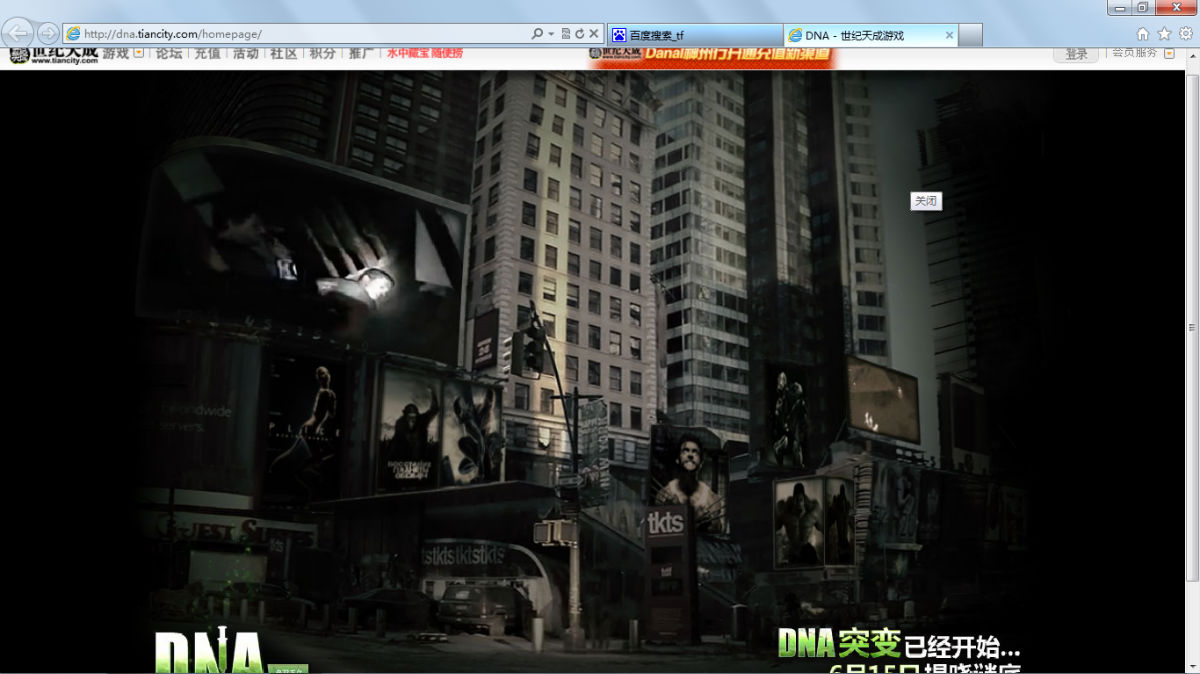Expand the dropdown arrow beside 会员服务

1167,53
